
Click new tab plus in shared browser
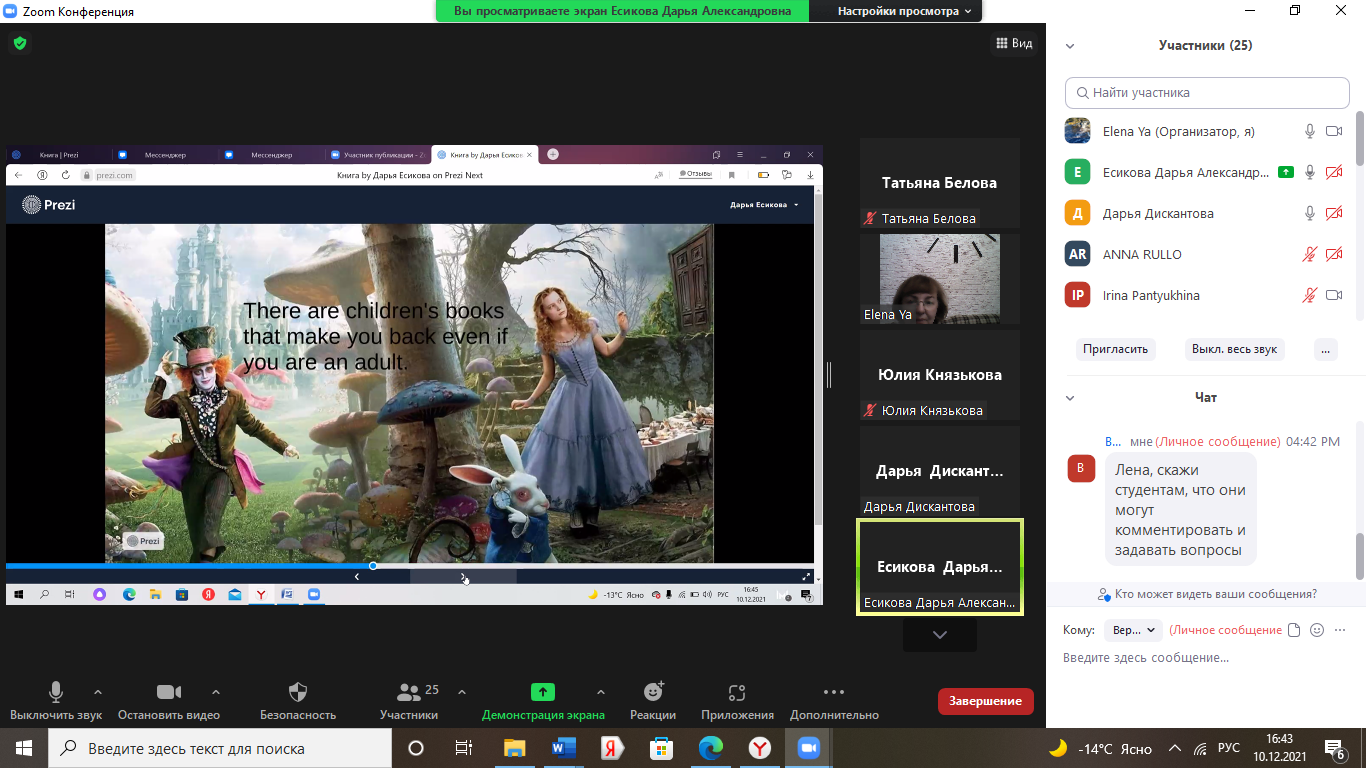point(553,154)
